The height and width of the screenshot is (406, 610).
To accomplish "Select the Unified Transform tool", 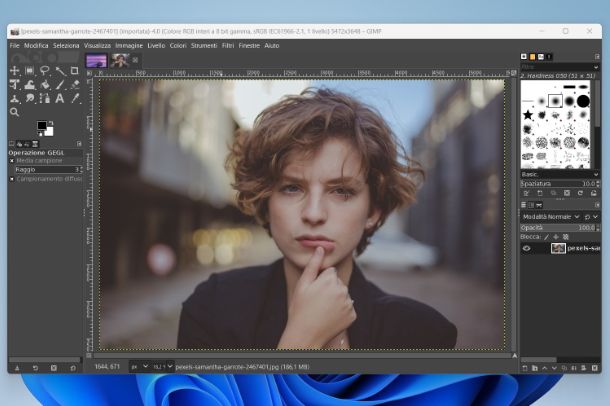I will [14, 84].
